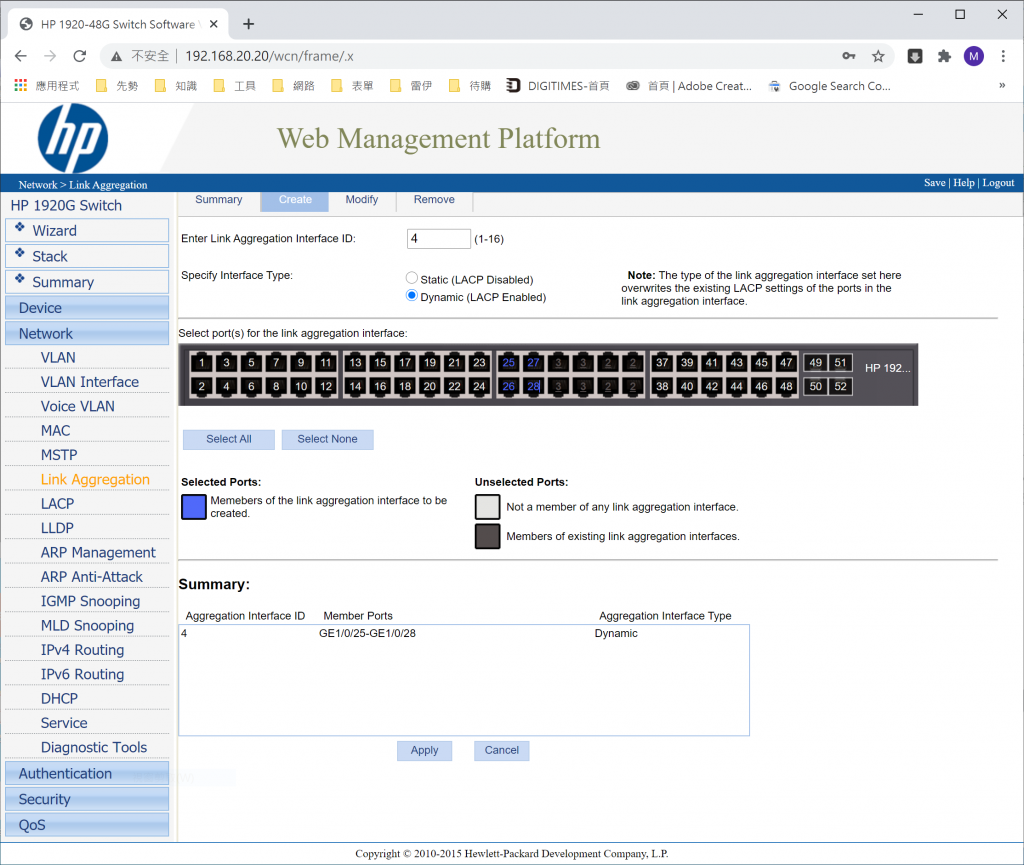
Task: Select port 13 on the switch panel
Action: (355, 362)
